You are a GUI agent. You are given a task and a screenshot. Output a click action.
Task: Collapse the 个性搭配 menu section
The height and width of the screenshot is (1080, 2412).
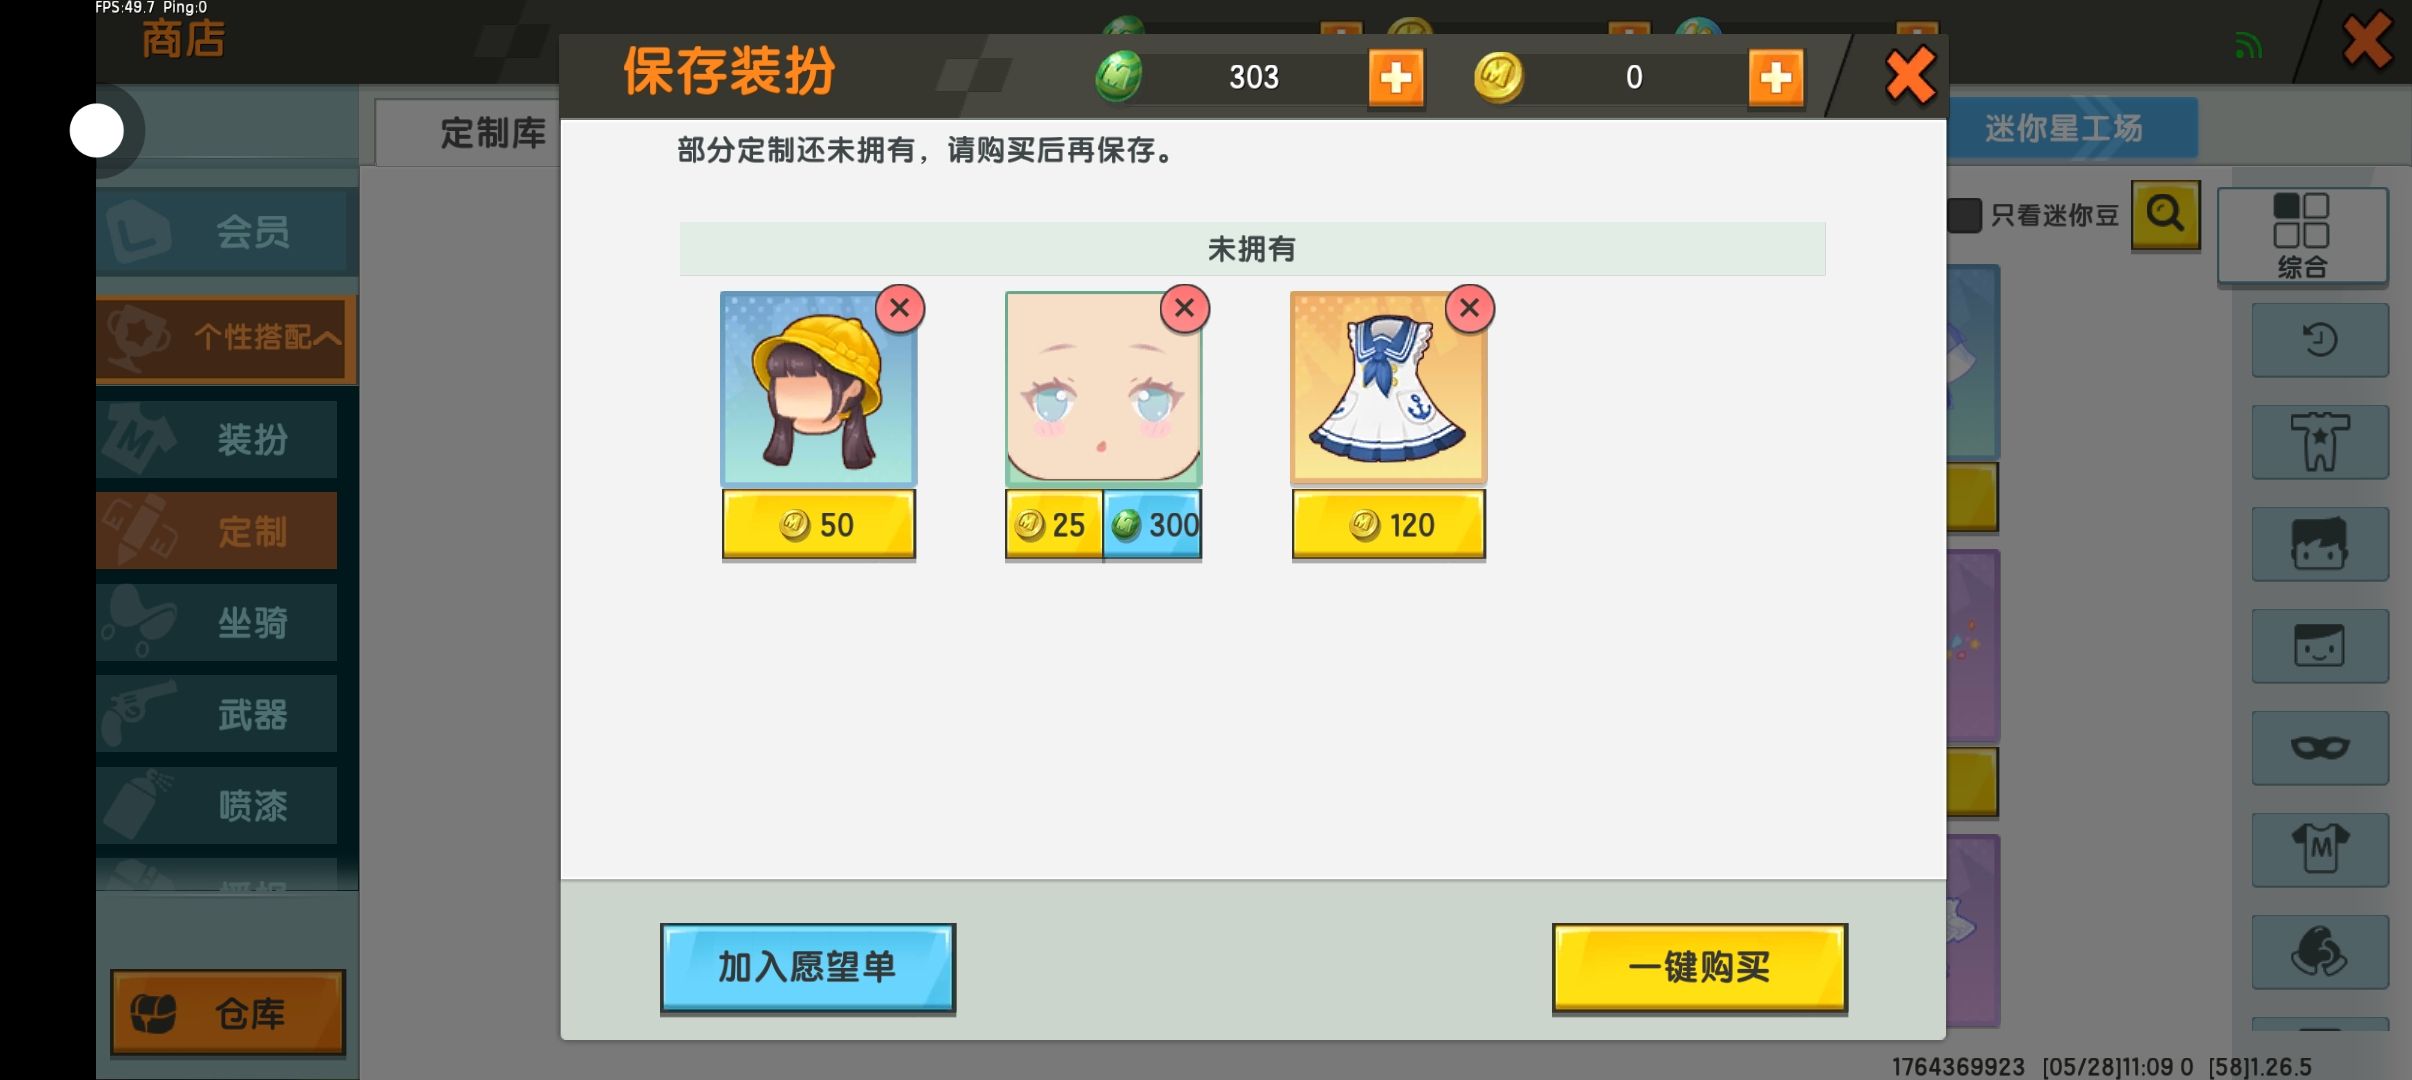pos(227,338)
